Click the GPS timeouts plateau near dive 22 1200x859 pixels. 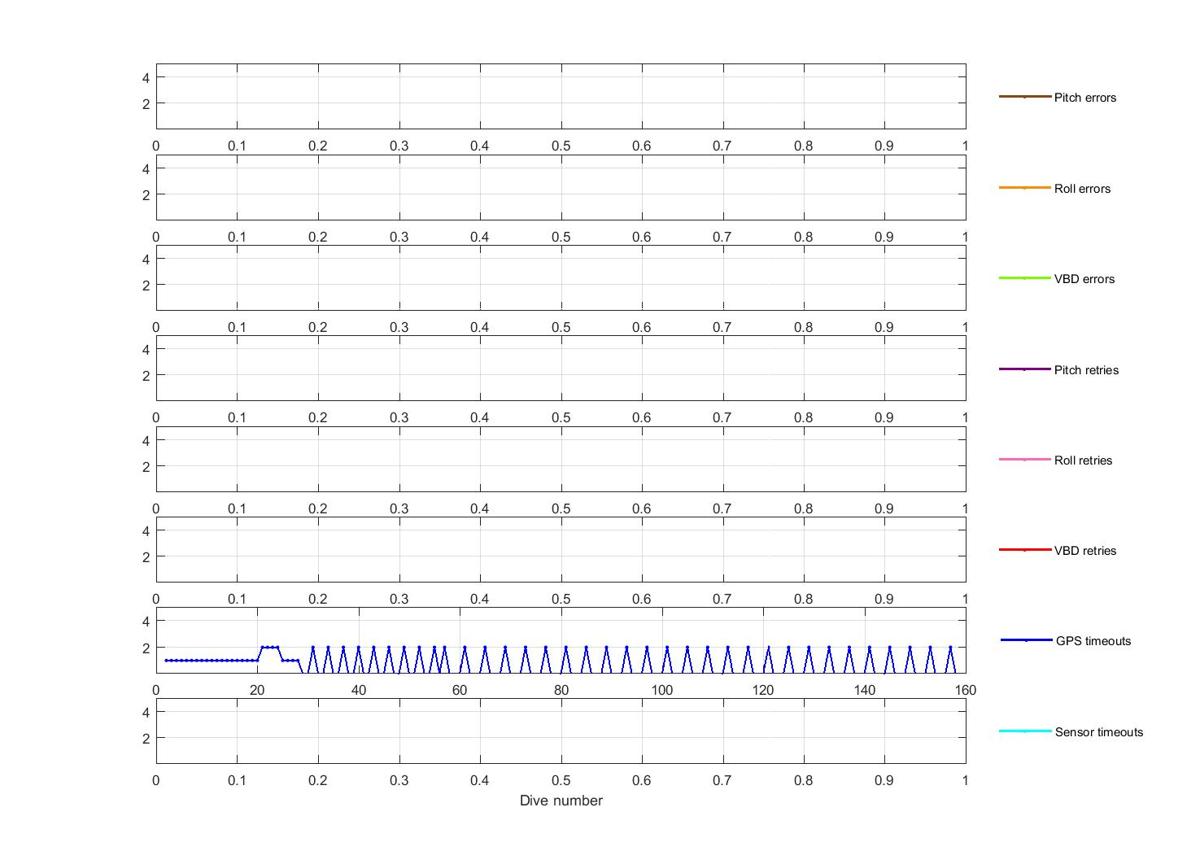coord(270,647)
